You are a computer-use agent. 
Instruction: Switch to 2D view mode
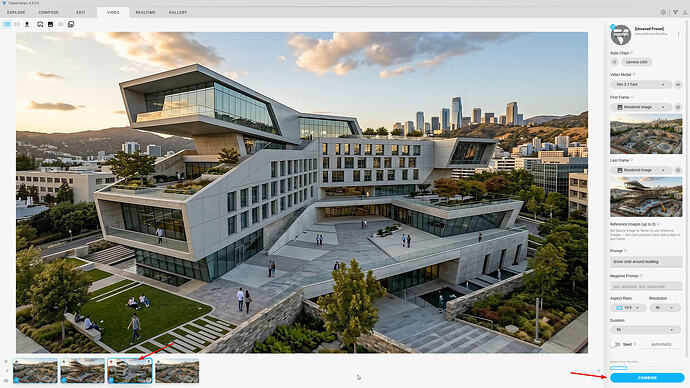click(x=7, y=24)
